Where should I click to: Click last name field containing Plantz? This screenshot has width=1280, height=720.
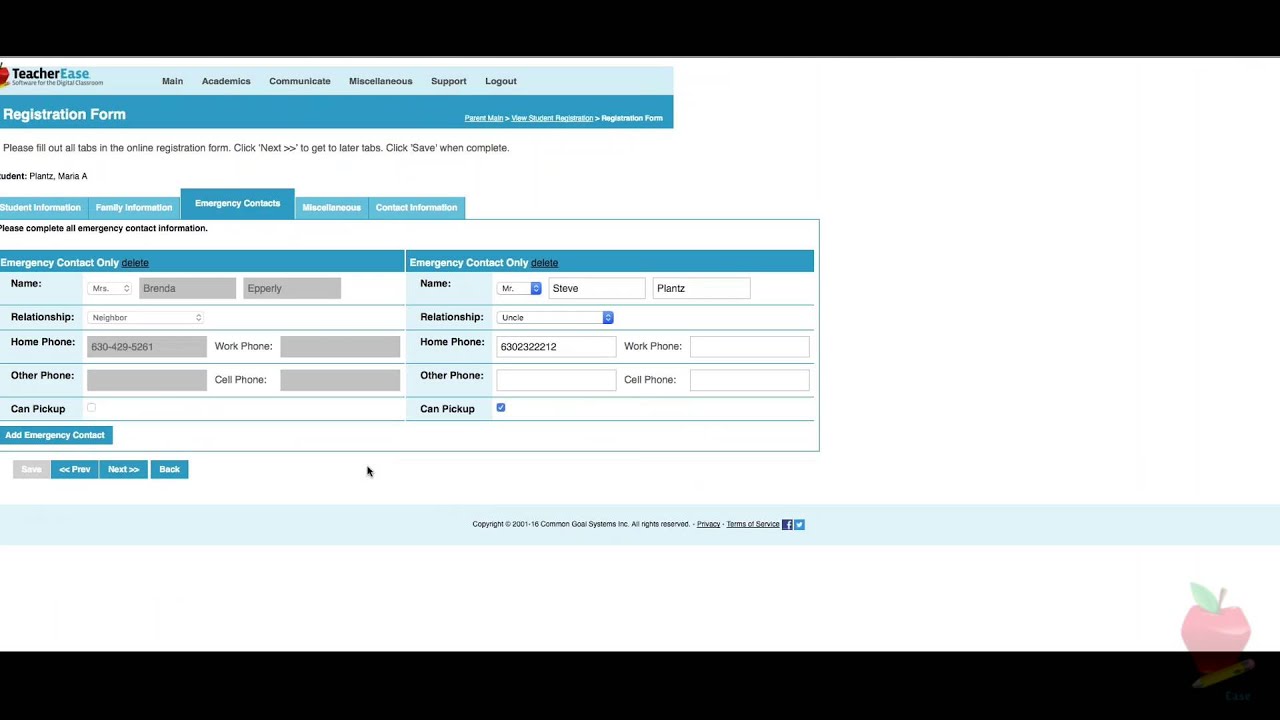(701, 288)
